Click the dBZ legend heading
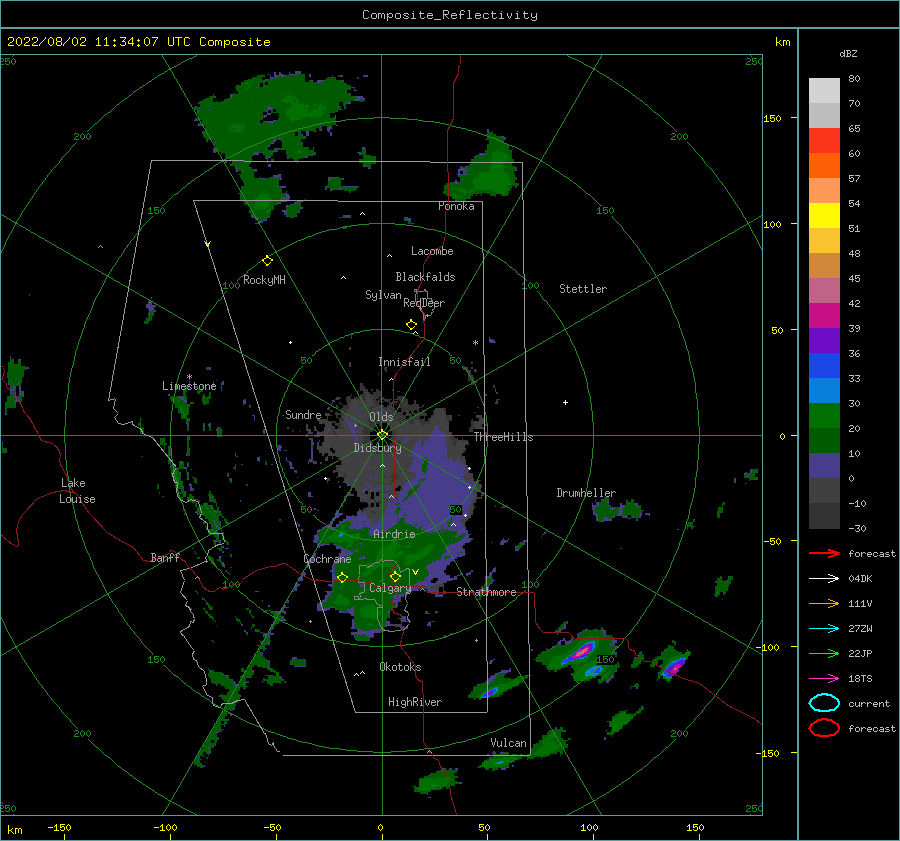Screen dimensions: 900x841 coord(848,53)
